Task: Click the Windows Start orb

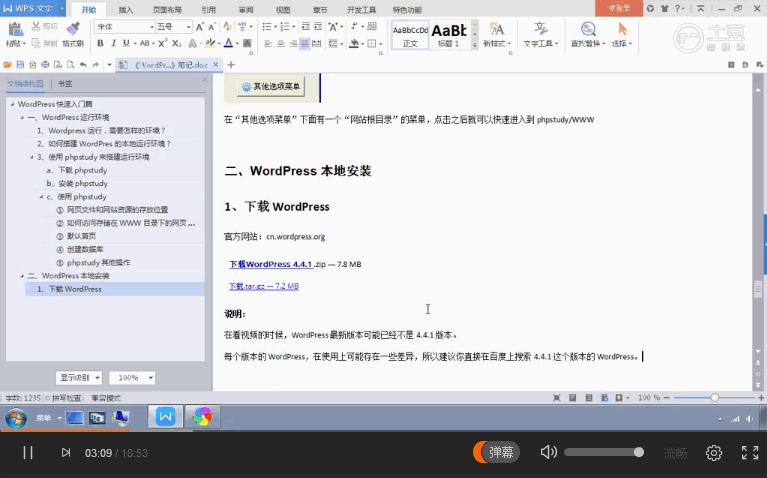Action: (x=16, y=418)
